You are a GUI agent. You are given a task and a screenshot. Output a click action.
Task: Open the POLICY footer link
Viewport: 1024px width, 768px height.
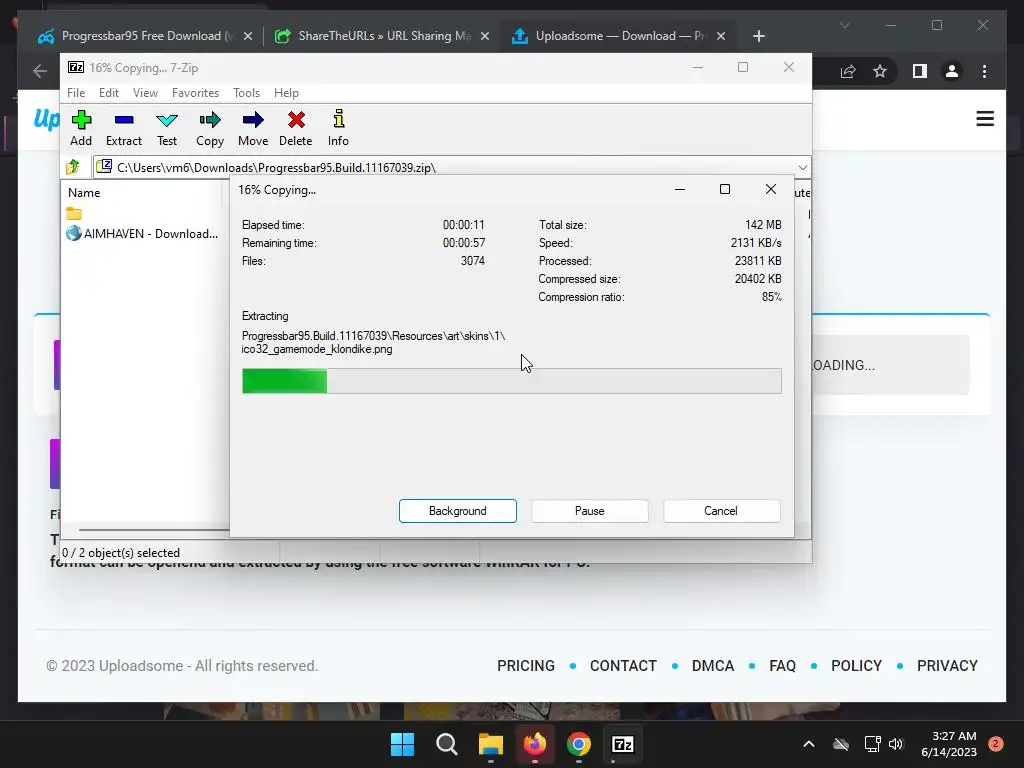(856, 665)
